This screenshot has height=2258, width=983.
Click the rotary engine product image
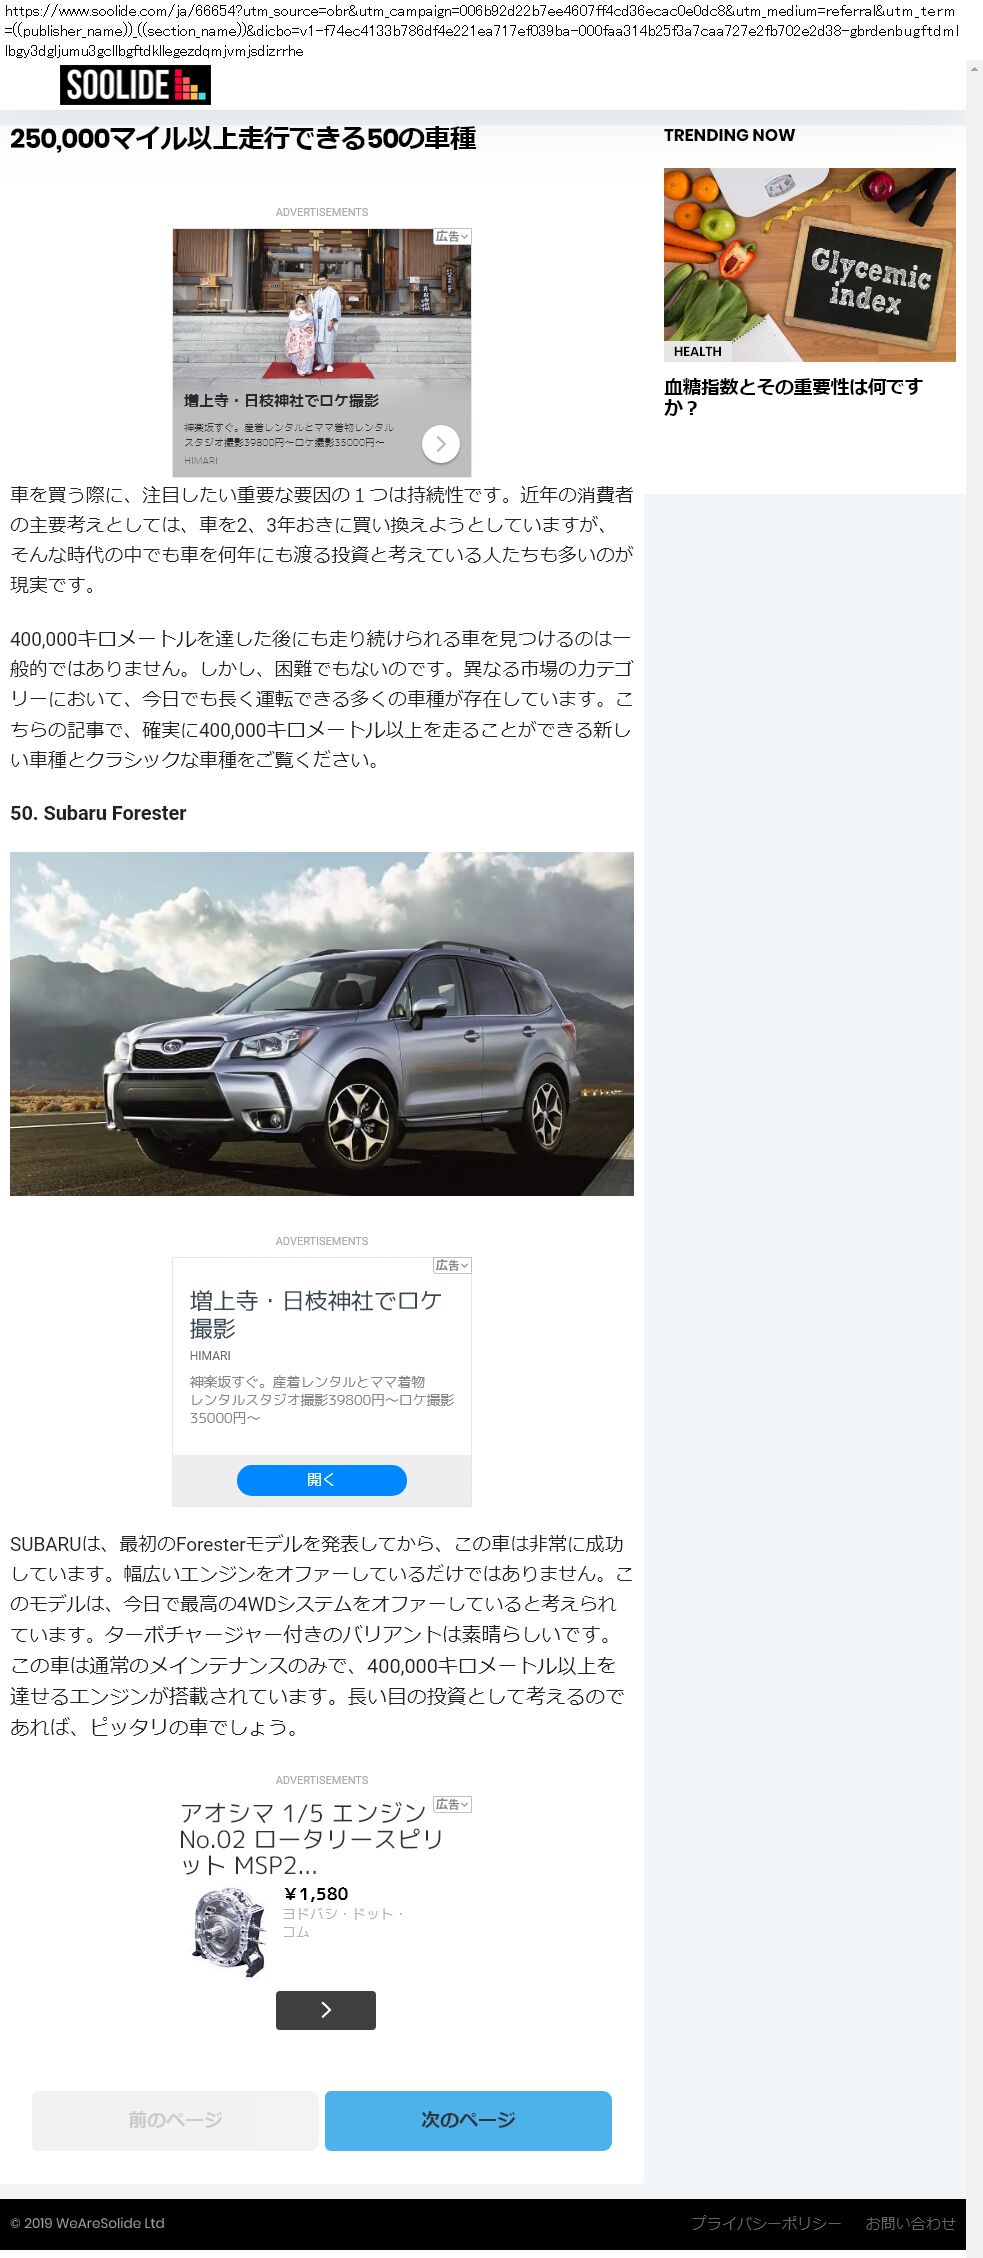pyautogui.click(x=229, y=1932)
